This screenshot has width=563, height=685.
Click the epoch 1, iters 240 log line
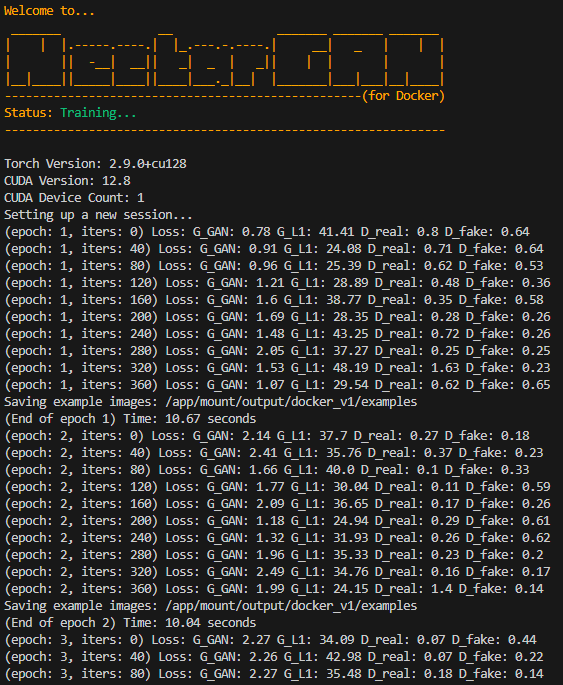coord(277,334)
